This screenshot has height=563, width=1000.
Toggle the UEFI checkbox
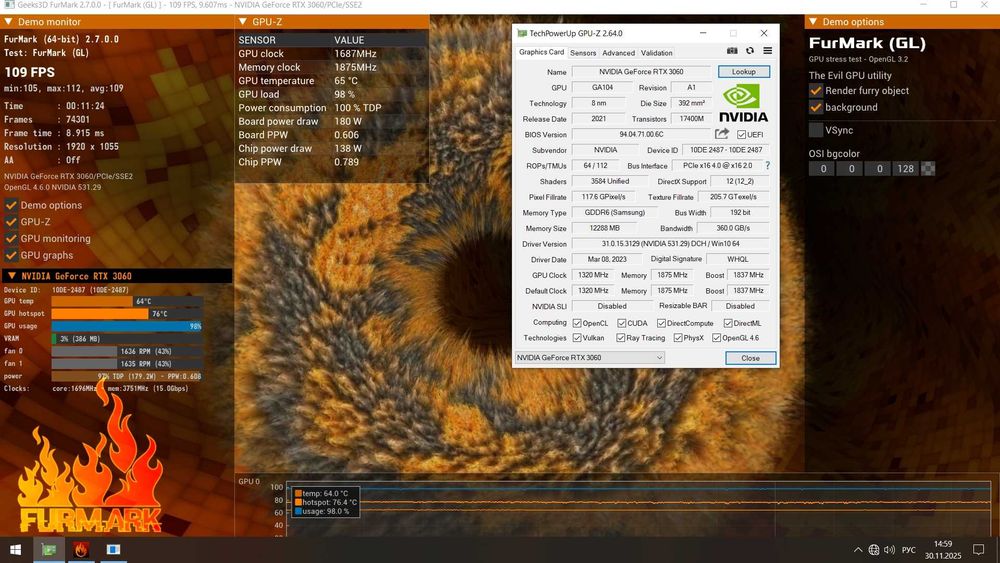[741, 135]
